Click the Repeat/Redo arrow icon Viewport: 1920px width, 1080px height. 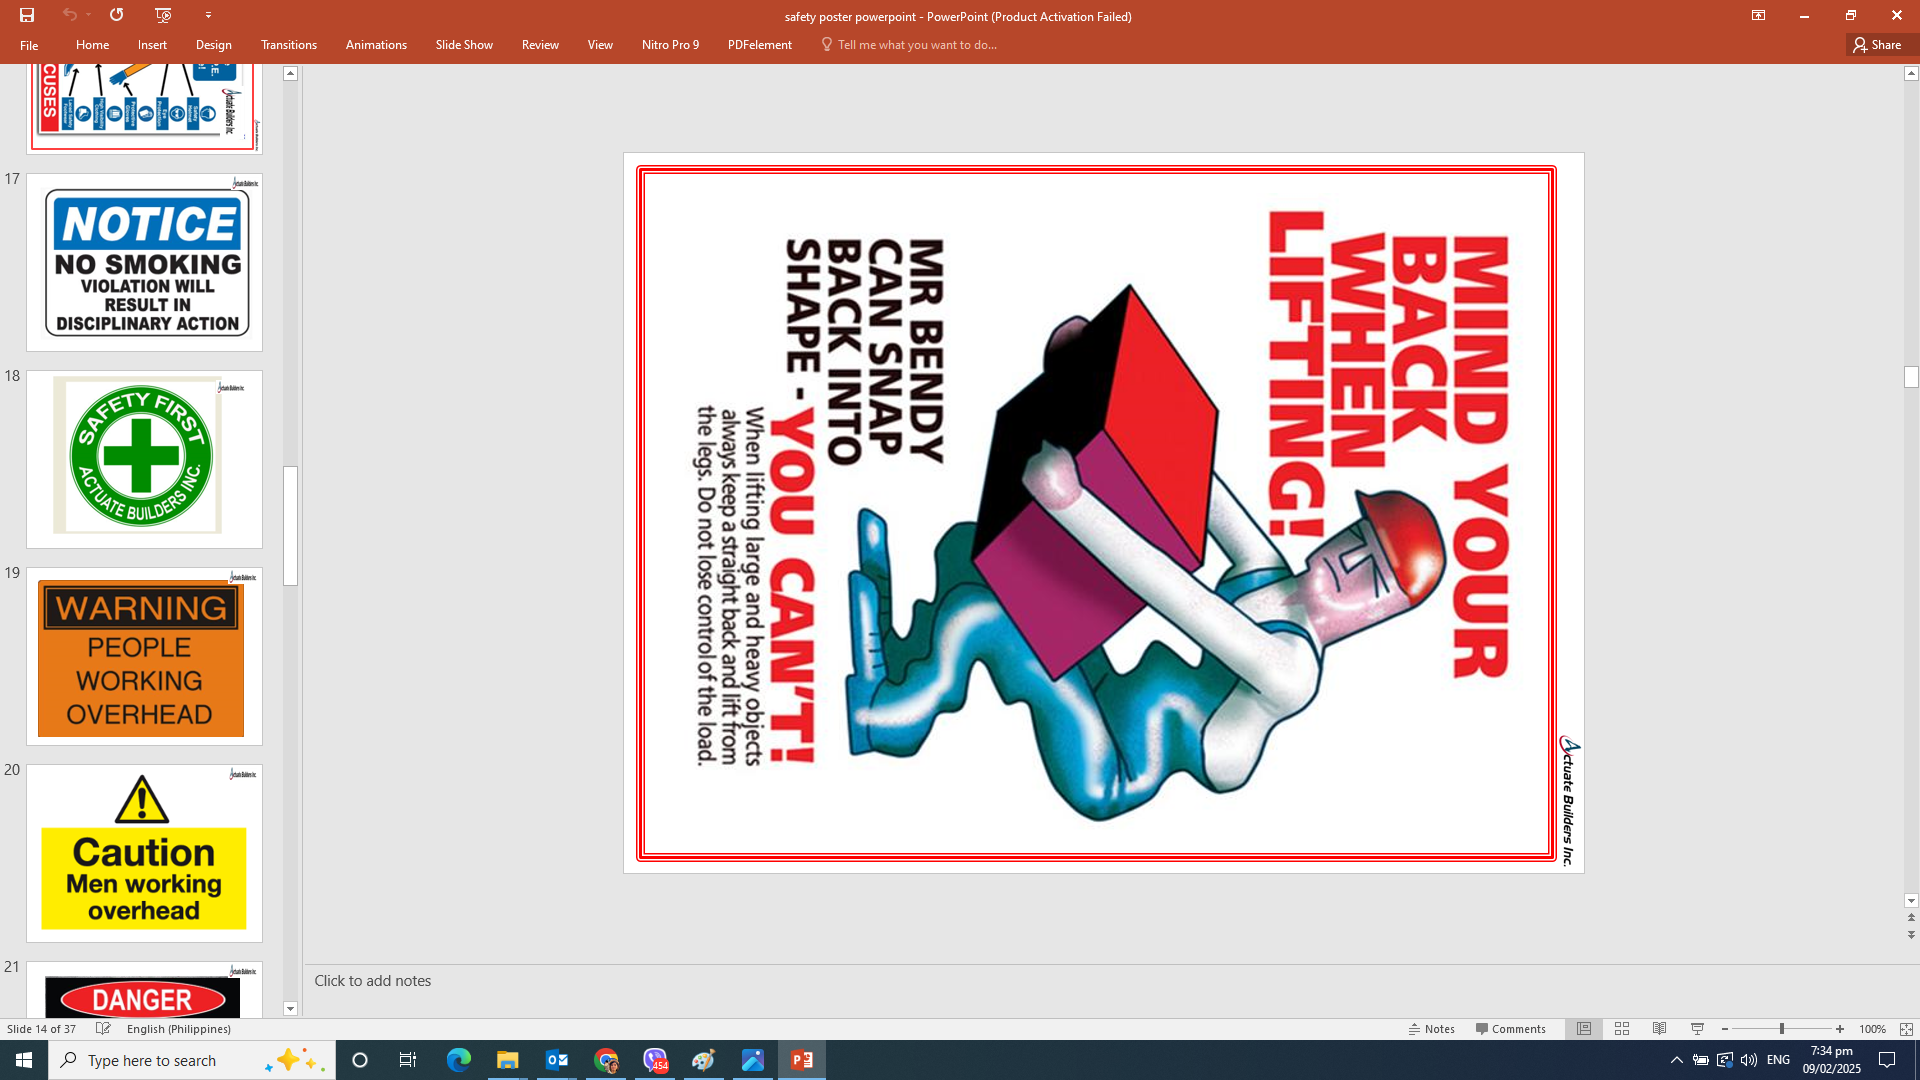click(x=117, y=15)
